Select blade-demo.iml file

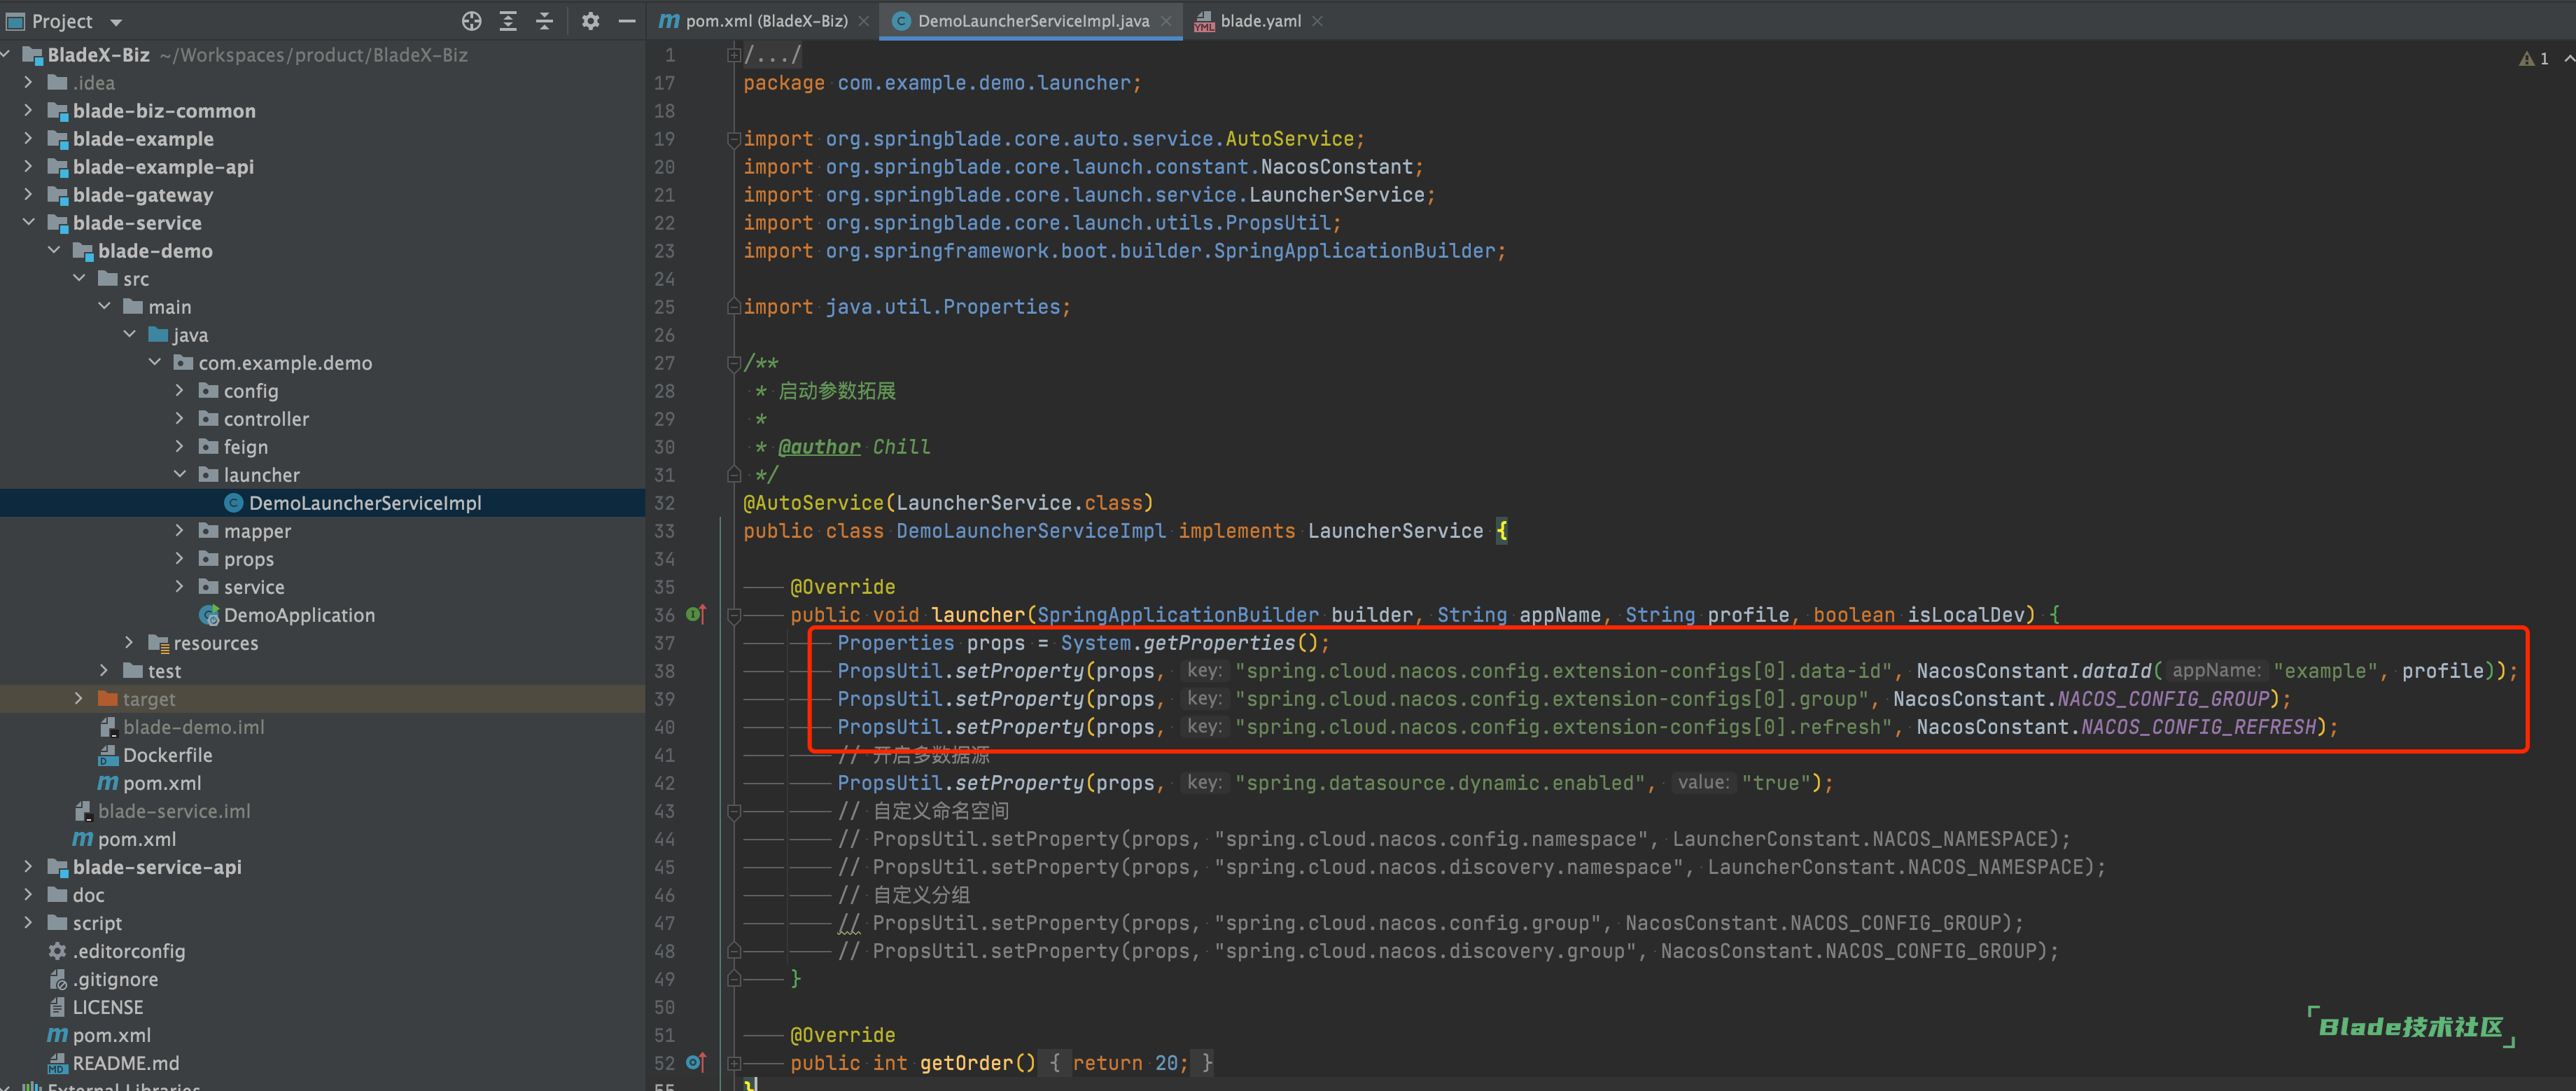coord(193,727)
